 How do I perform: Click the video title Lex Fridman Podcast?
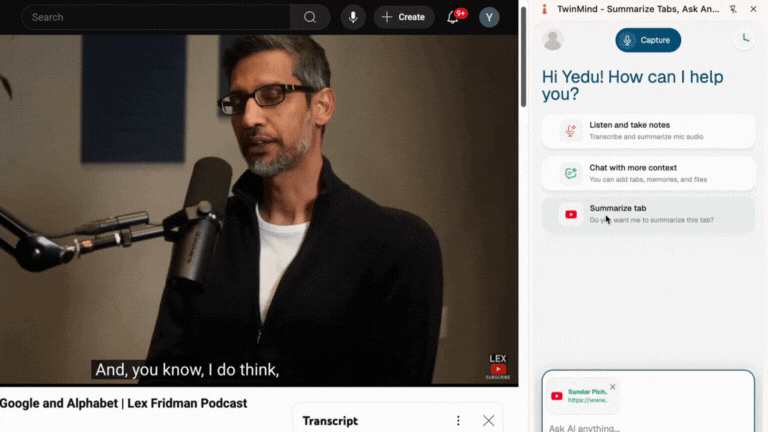coord(123,403)
